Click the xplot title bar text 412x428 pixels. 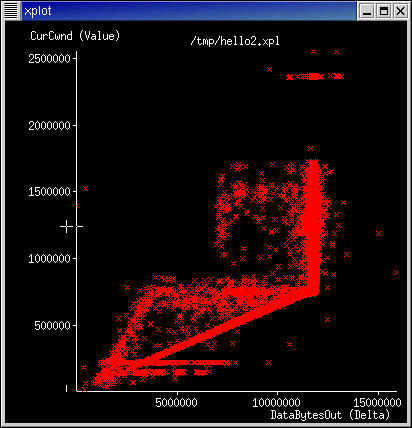(x=38, y=11)
